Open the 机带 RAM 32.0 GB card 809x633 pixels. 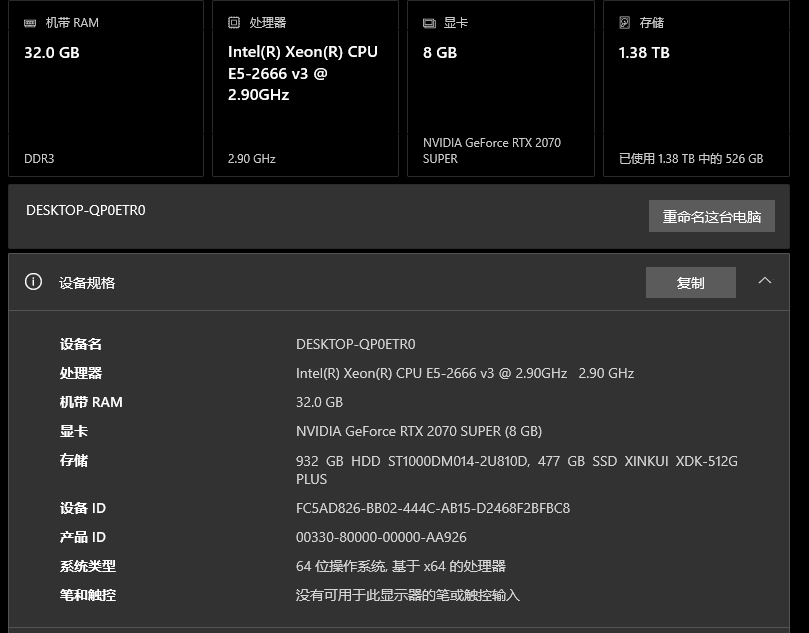pos(106,88)
